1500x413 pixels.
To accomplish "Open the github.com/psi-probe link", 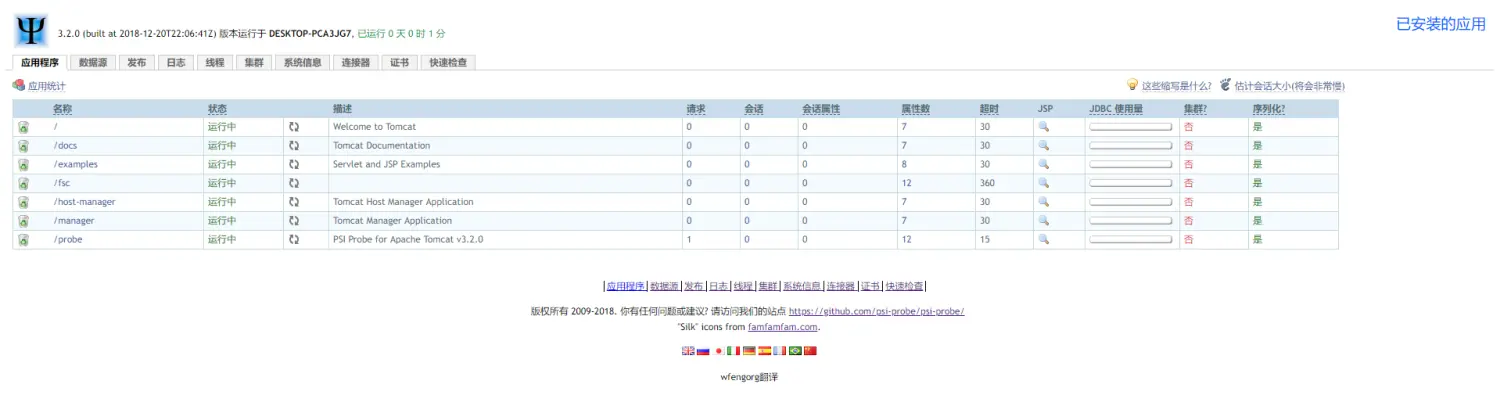I will point(877,311).
